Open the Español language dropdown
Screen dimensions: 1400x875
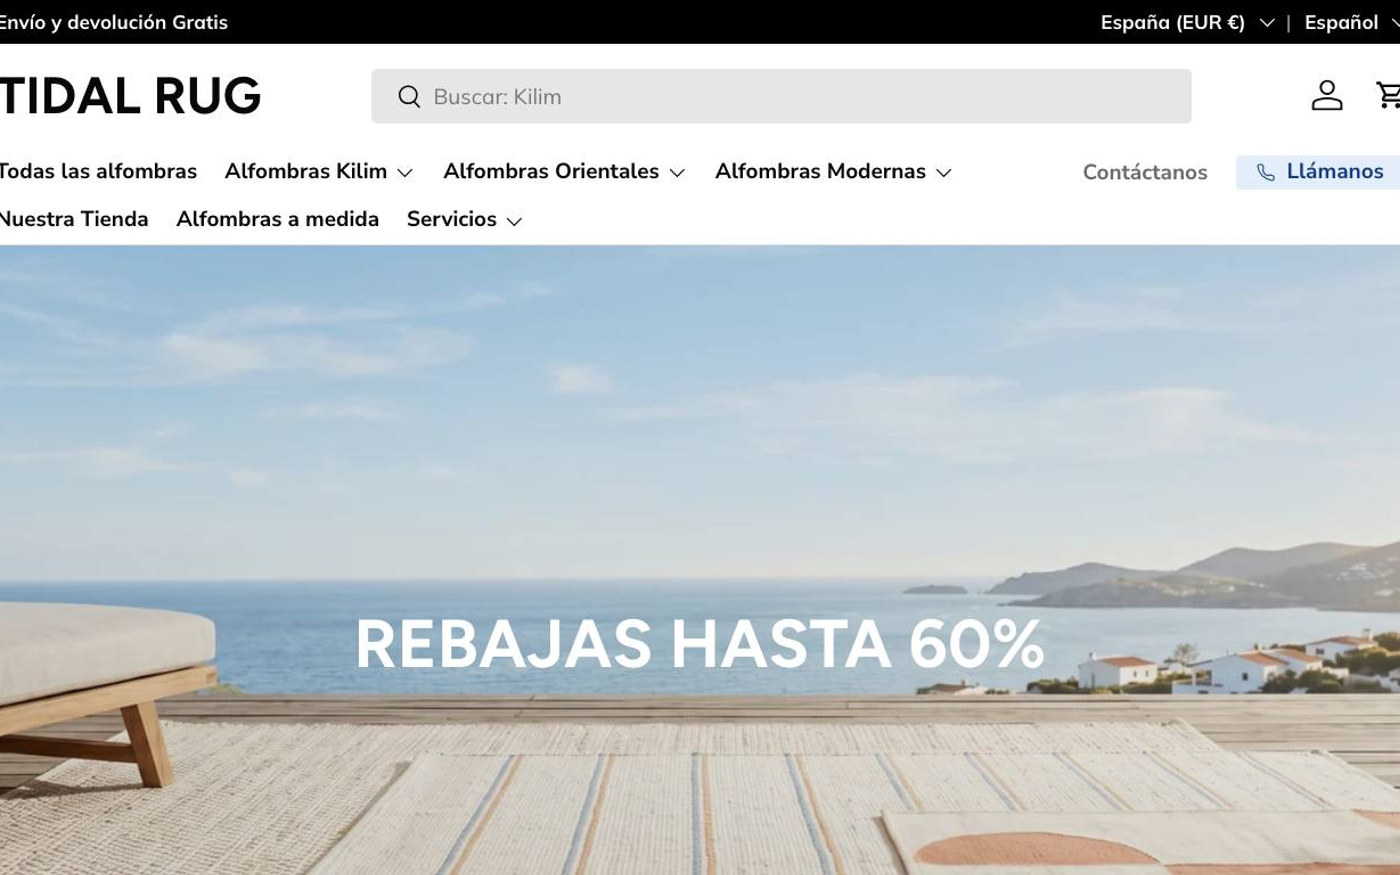pos(1352,22)
